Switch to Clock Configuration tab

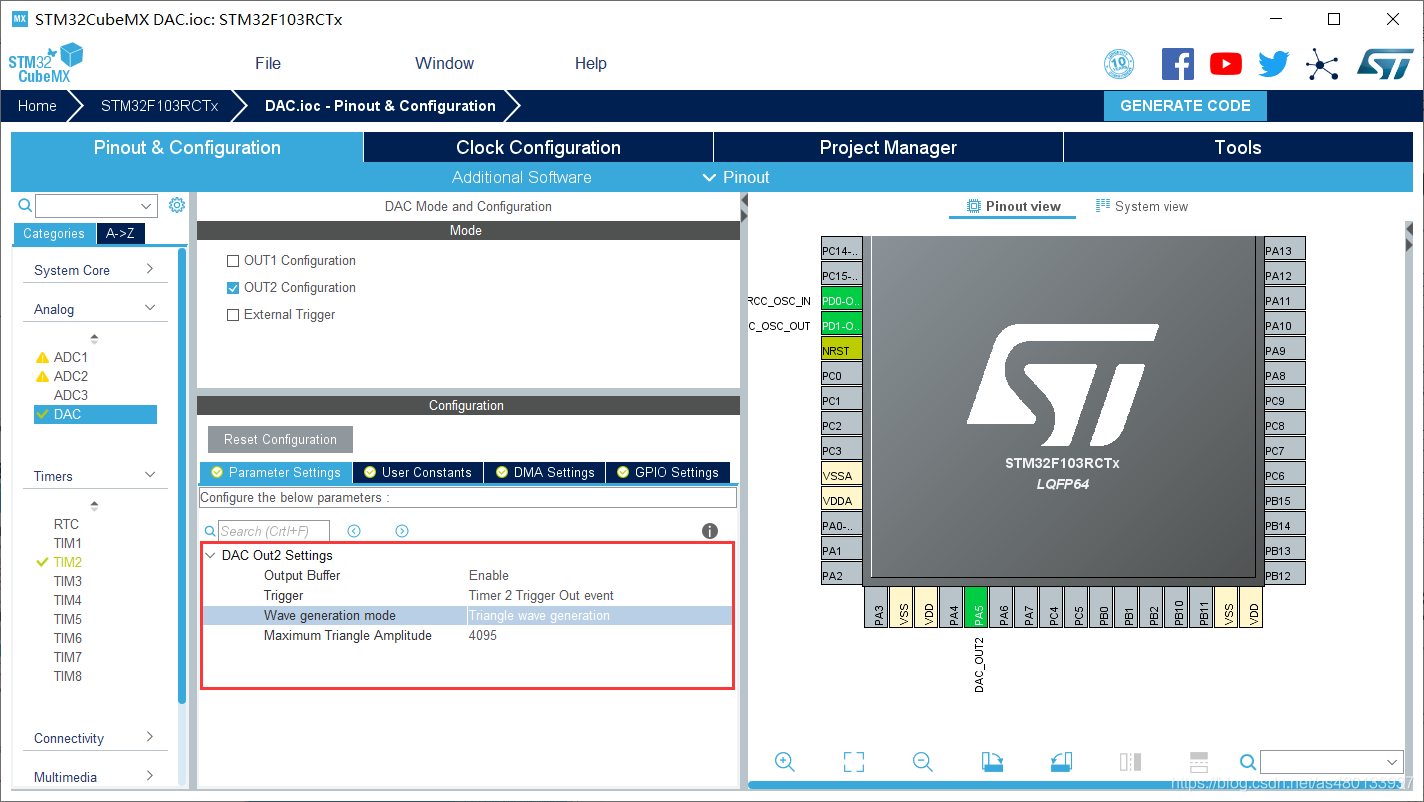pyautogui.click(x=538, y=147)
